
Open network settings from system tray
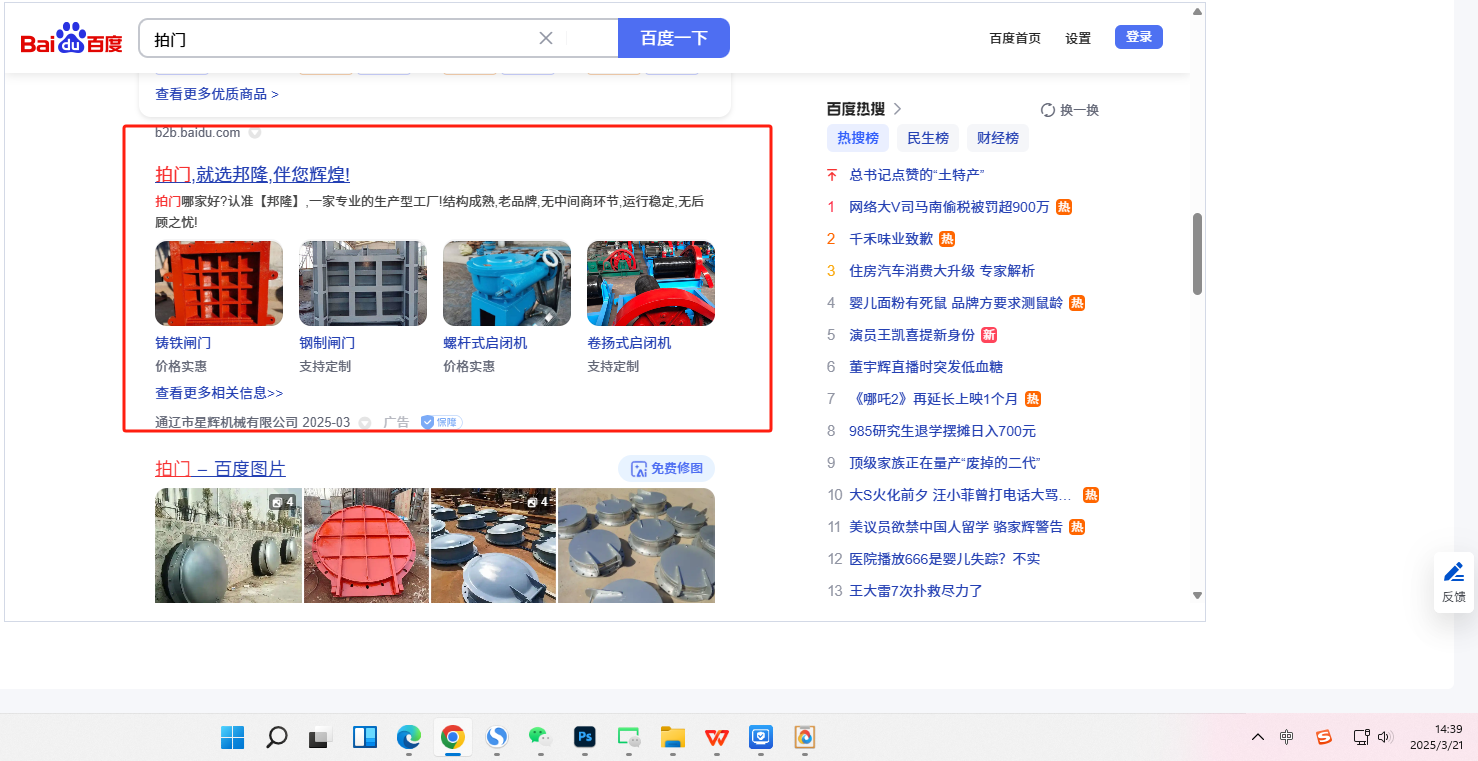point(1361,737)
